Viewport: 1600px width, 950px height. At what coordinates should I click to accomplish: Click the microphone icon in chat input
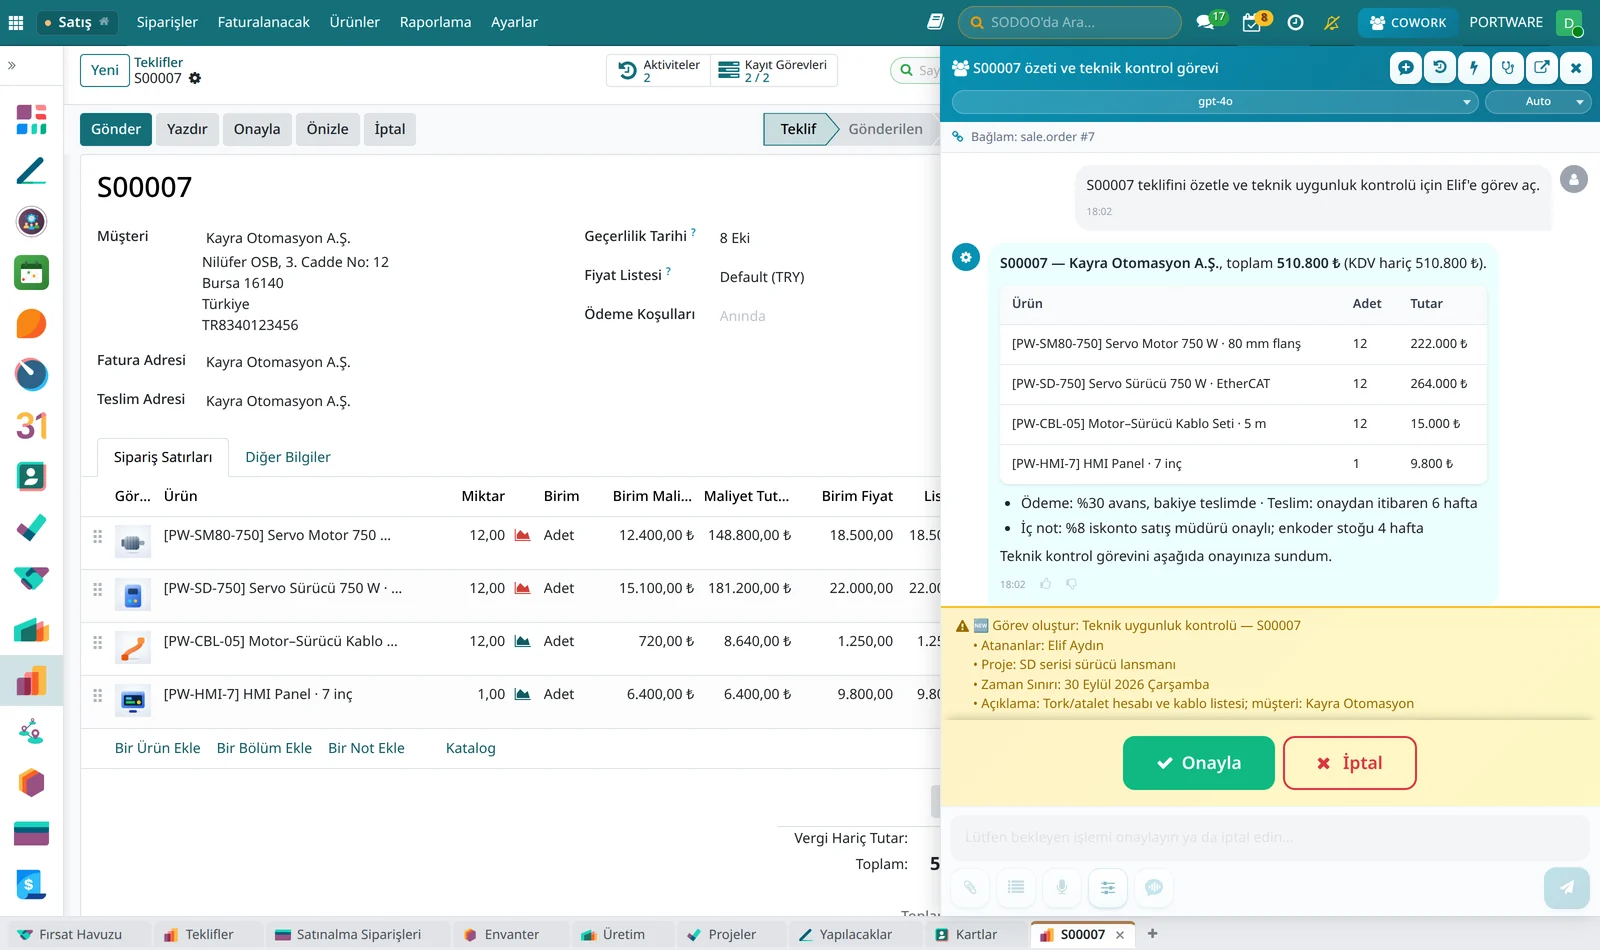[1062, 887]
